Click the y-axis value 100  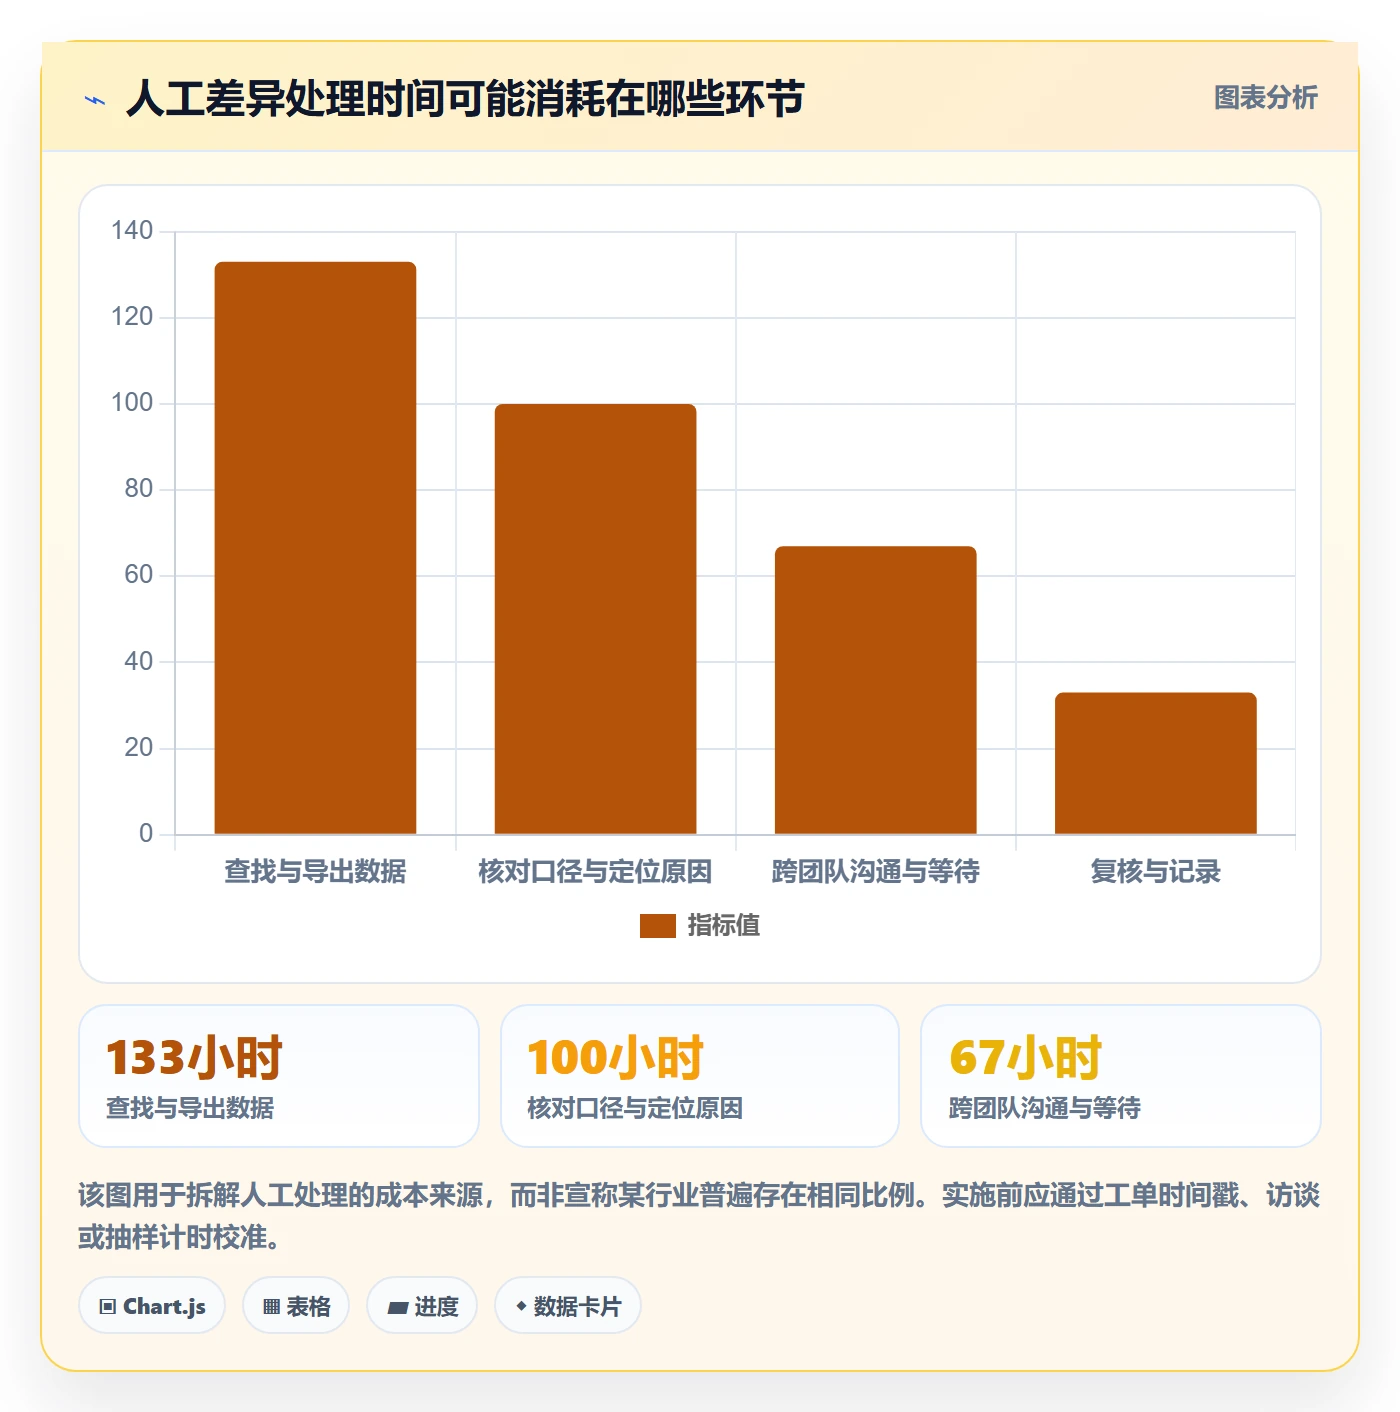[132, 403]
